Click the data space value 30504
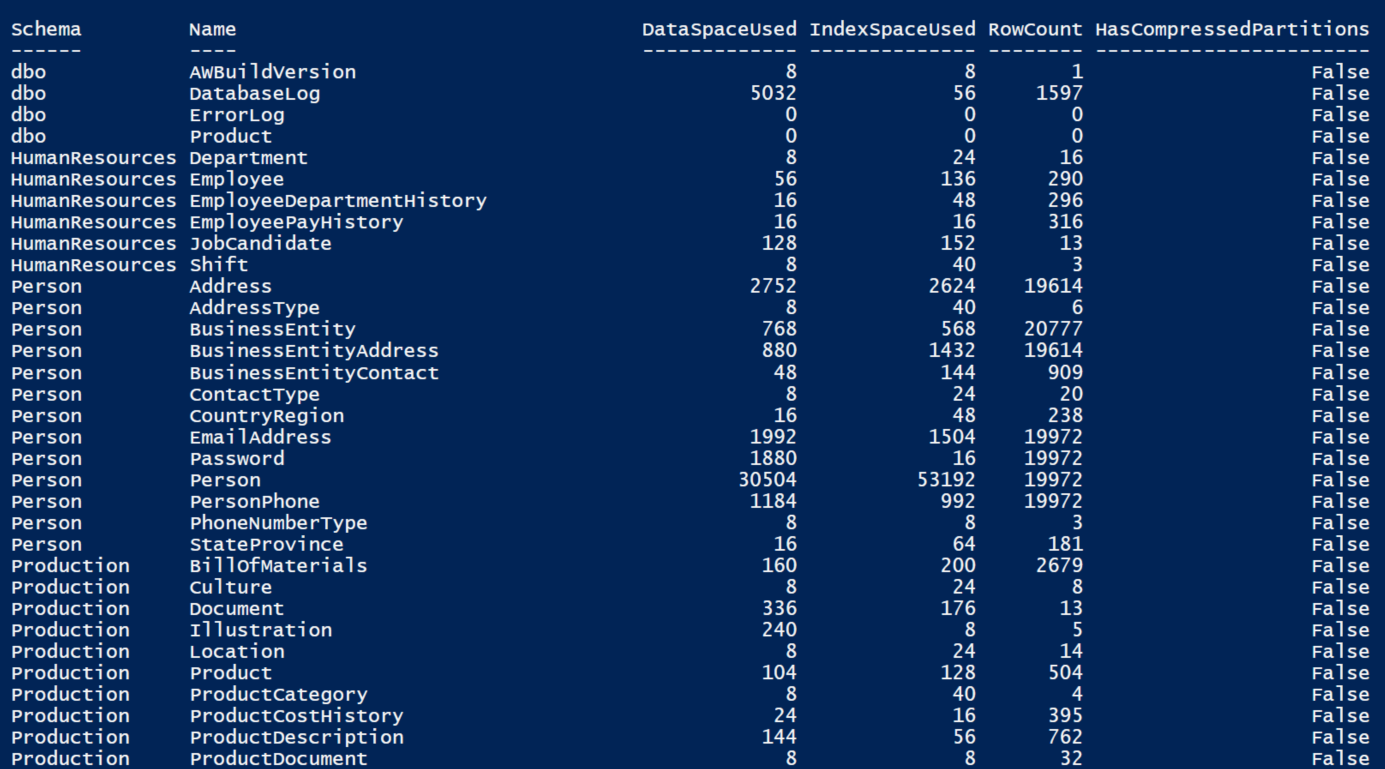 pyautogui.click(x=767, y=480)
